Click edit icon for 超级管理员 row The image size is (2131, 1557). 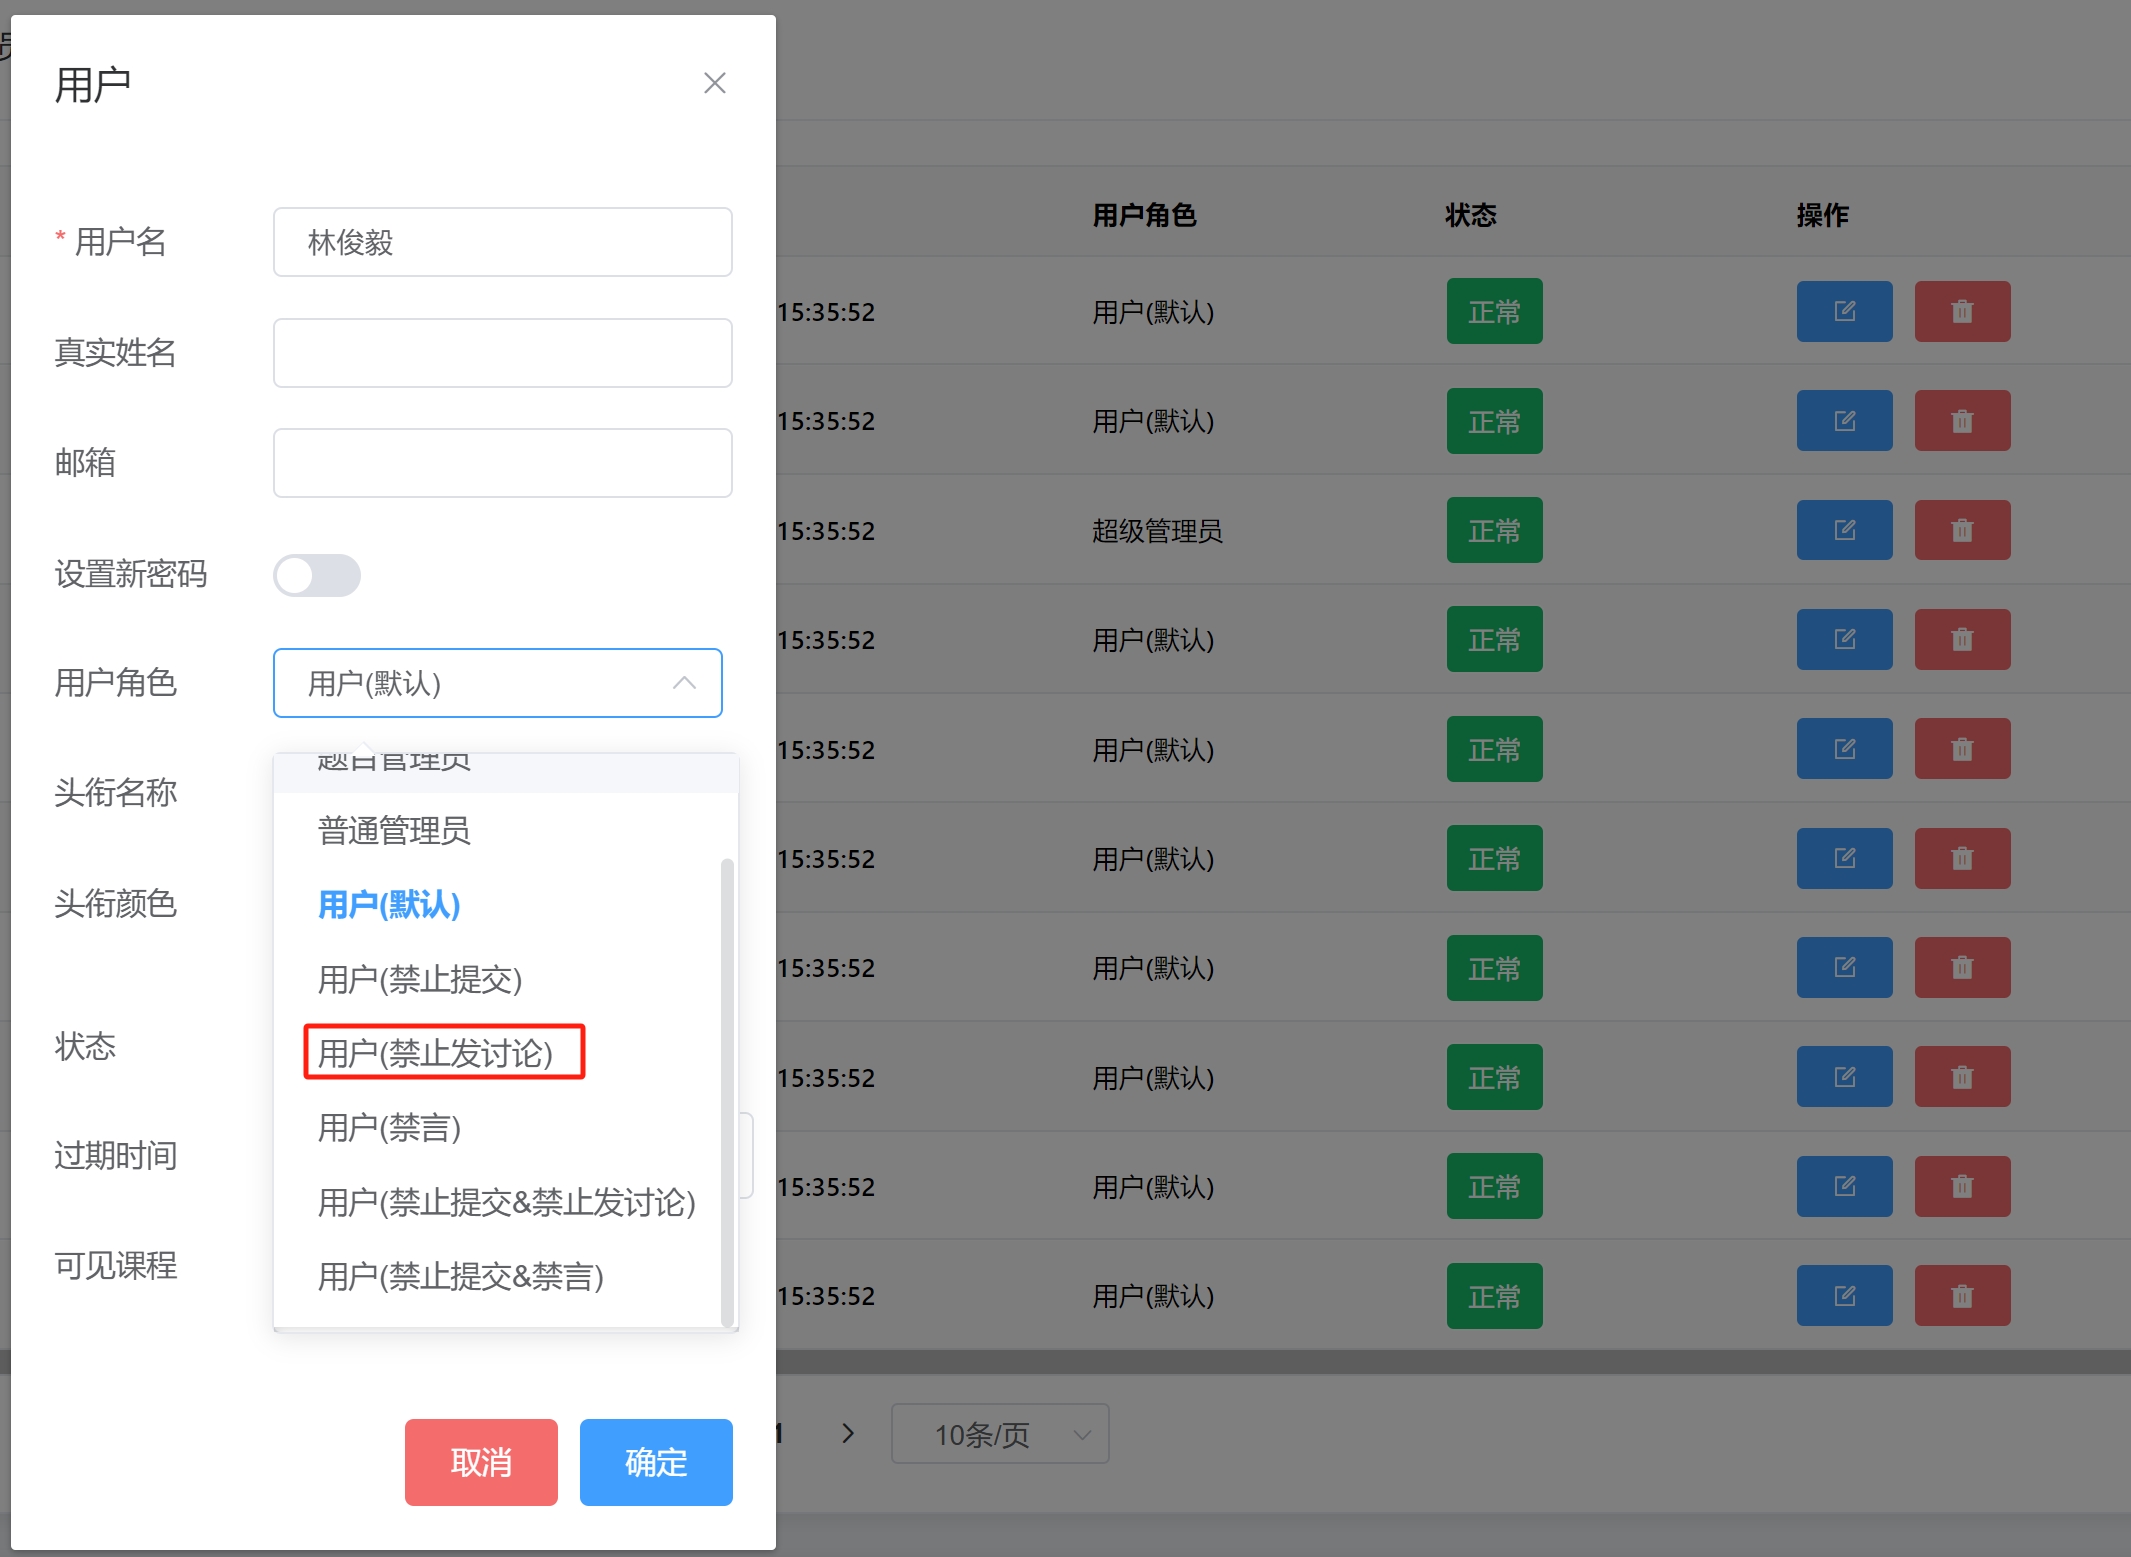tap(1843, 530)
